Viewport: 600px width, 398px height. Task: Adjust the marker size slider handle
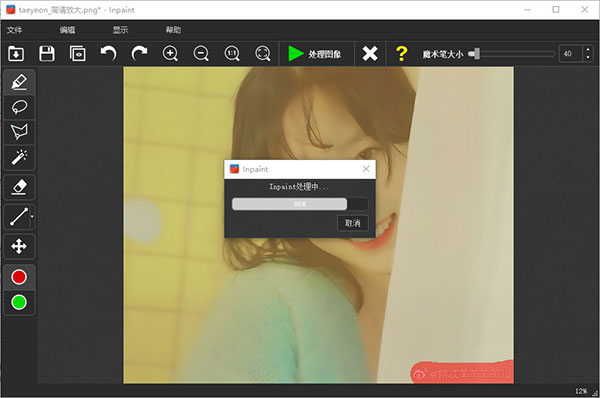[x=476, y=54]
